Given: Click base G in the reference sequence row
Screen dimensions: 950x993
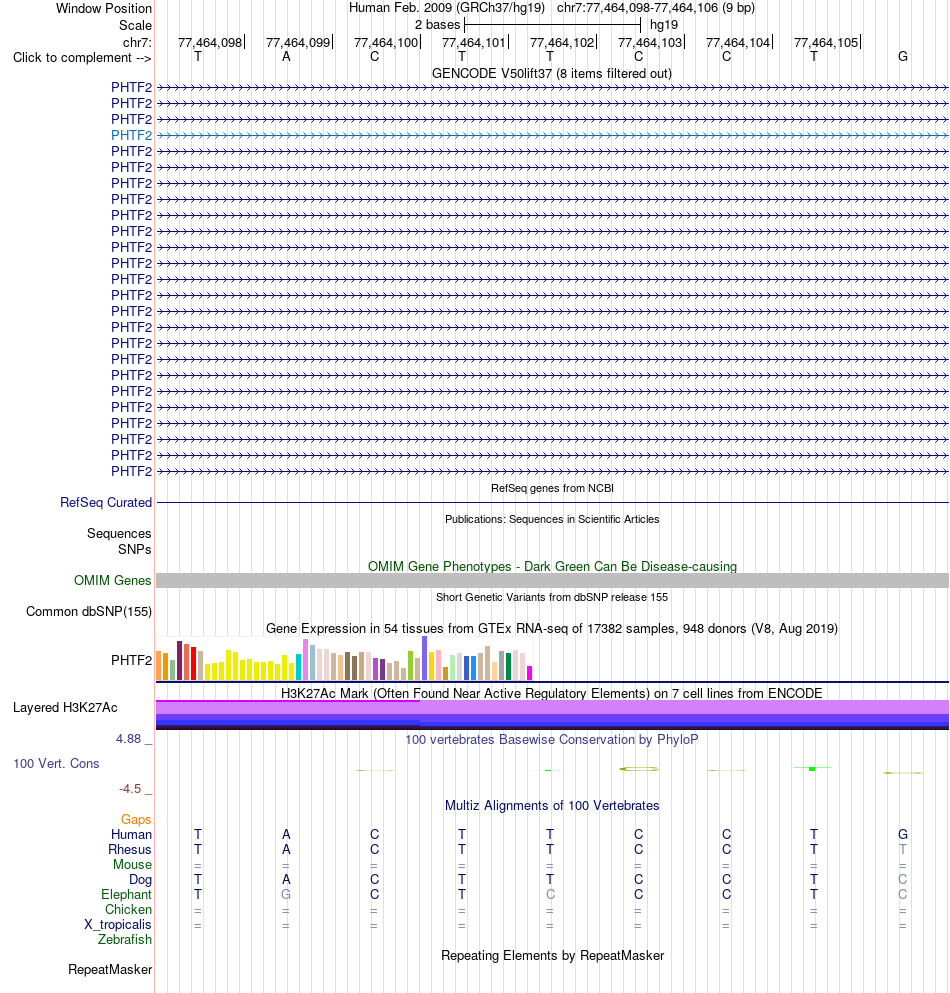Looking at the screenshot, I should coord(902,56).
